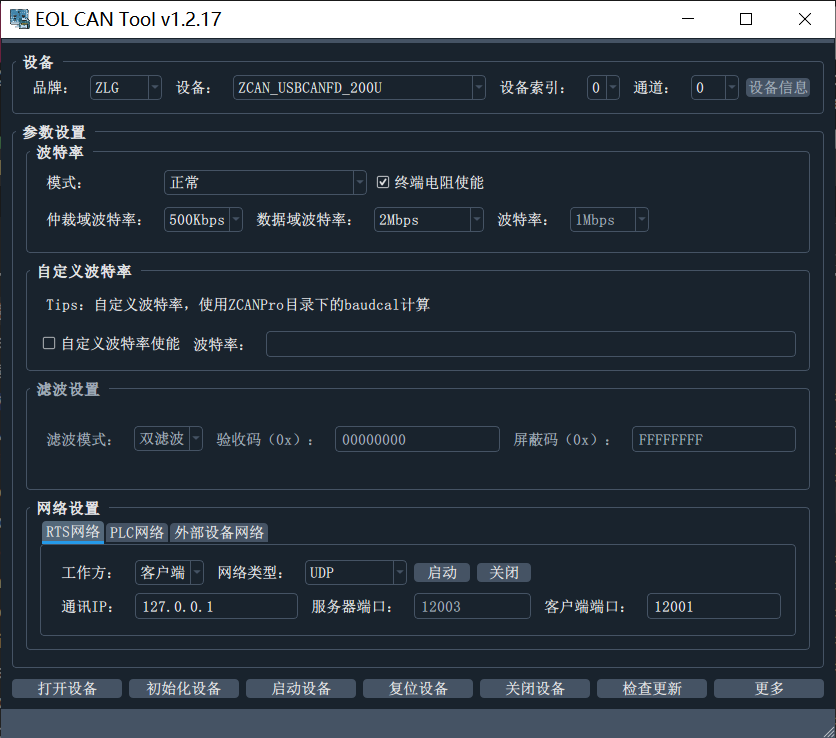Click the window resize grip corner
The image size is (836, 738).
[x=829, y=731]
